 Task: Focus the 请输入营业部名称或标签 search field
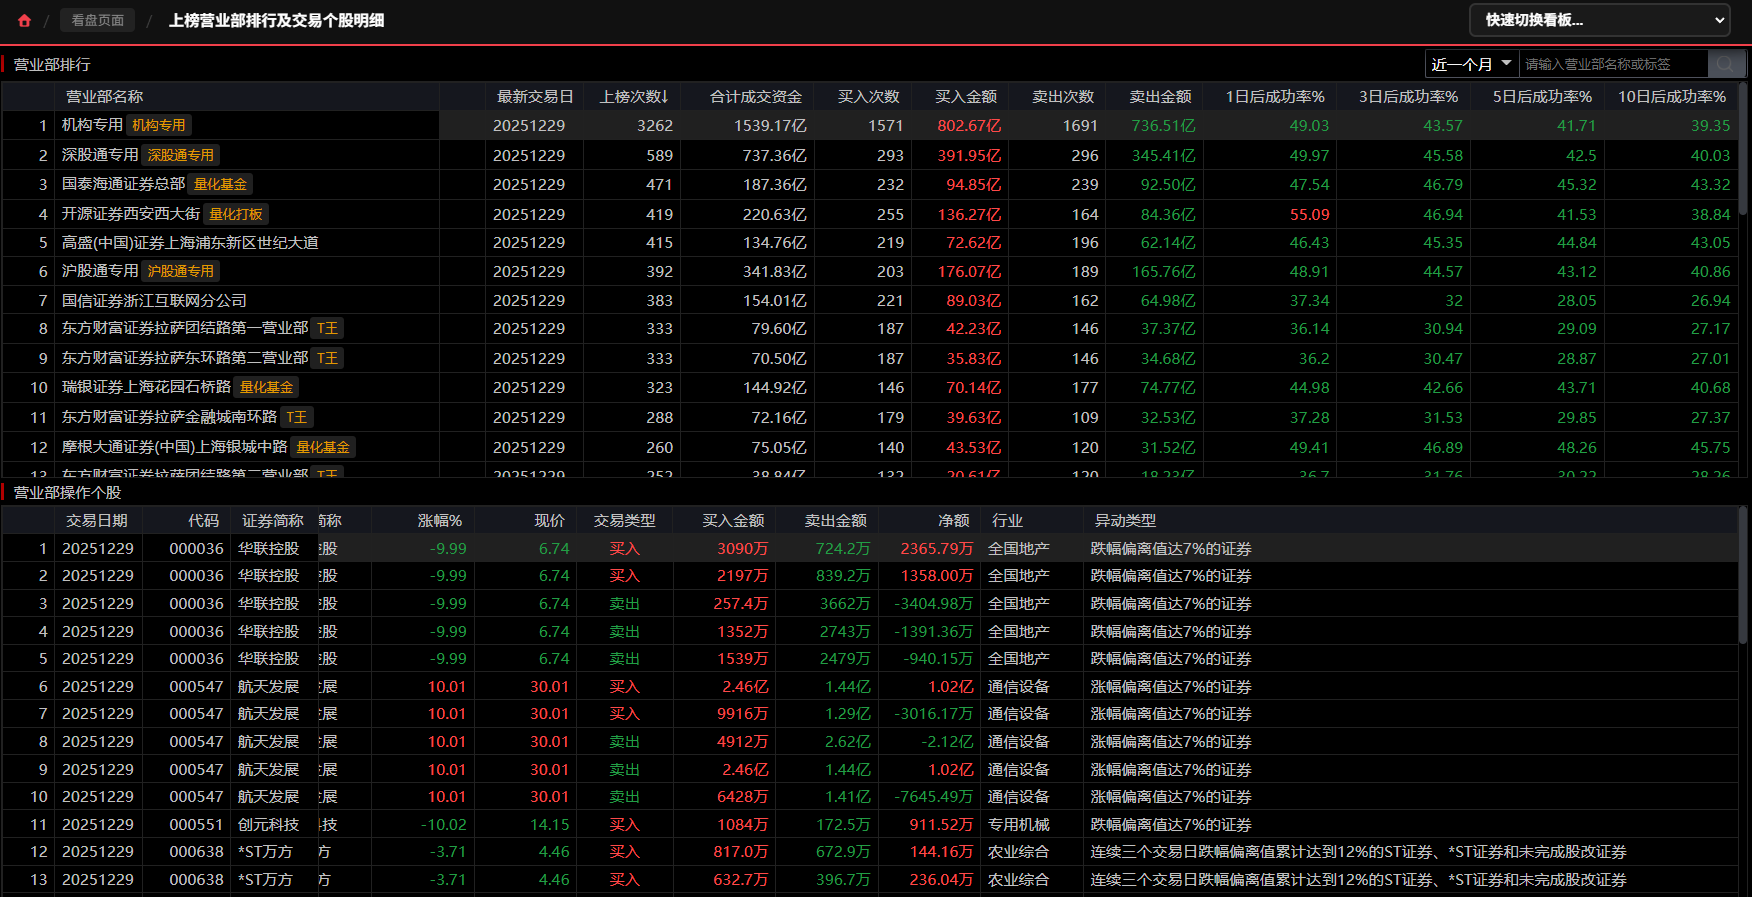(1612, 64)
